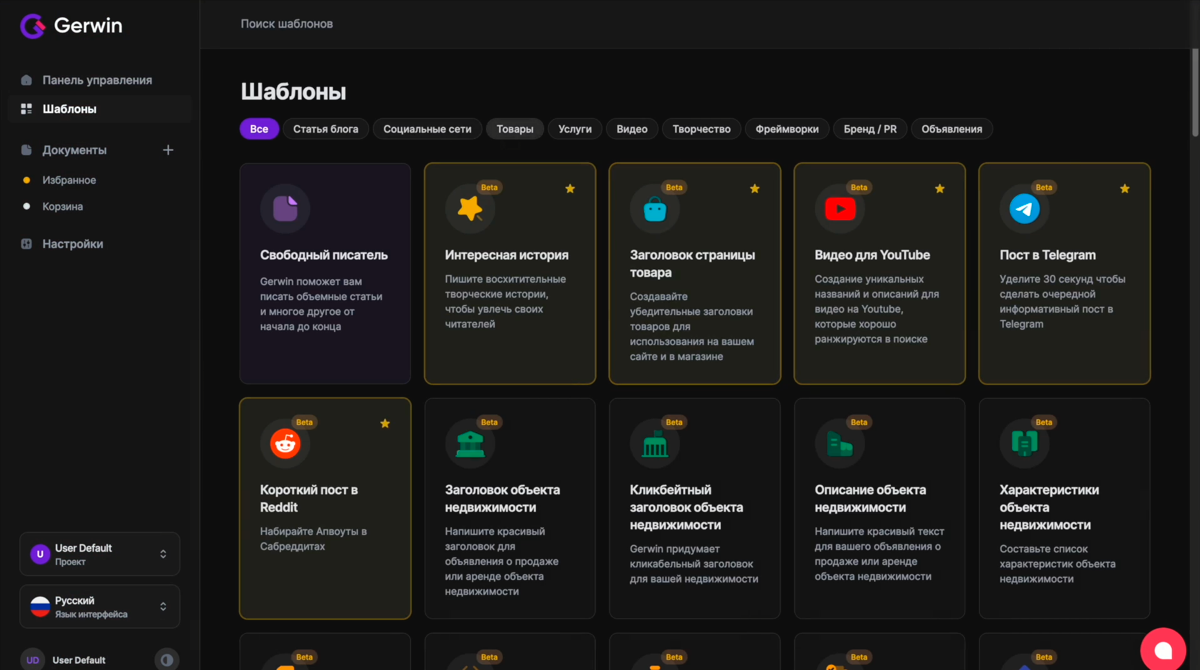The width and height of the screenshot is (1200, 670).
Task: Open Избранное documents
Action: pyautogui.click(x=69, y=180)
